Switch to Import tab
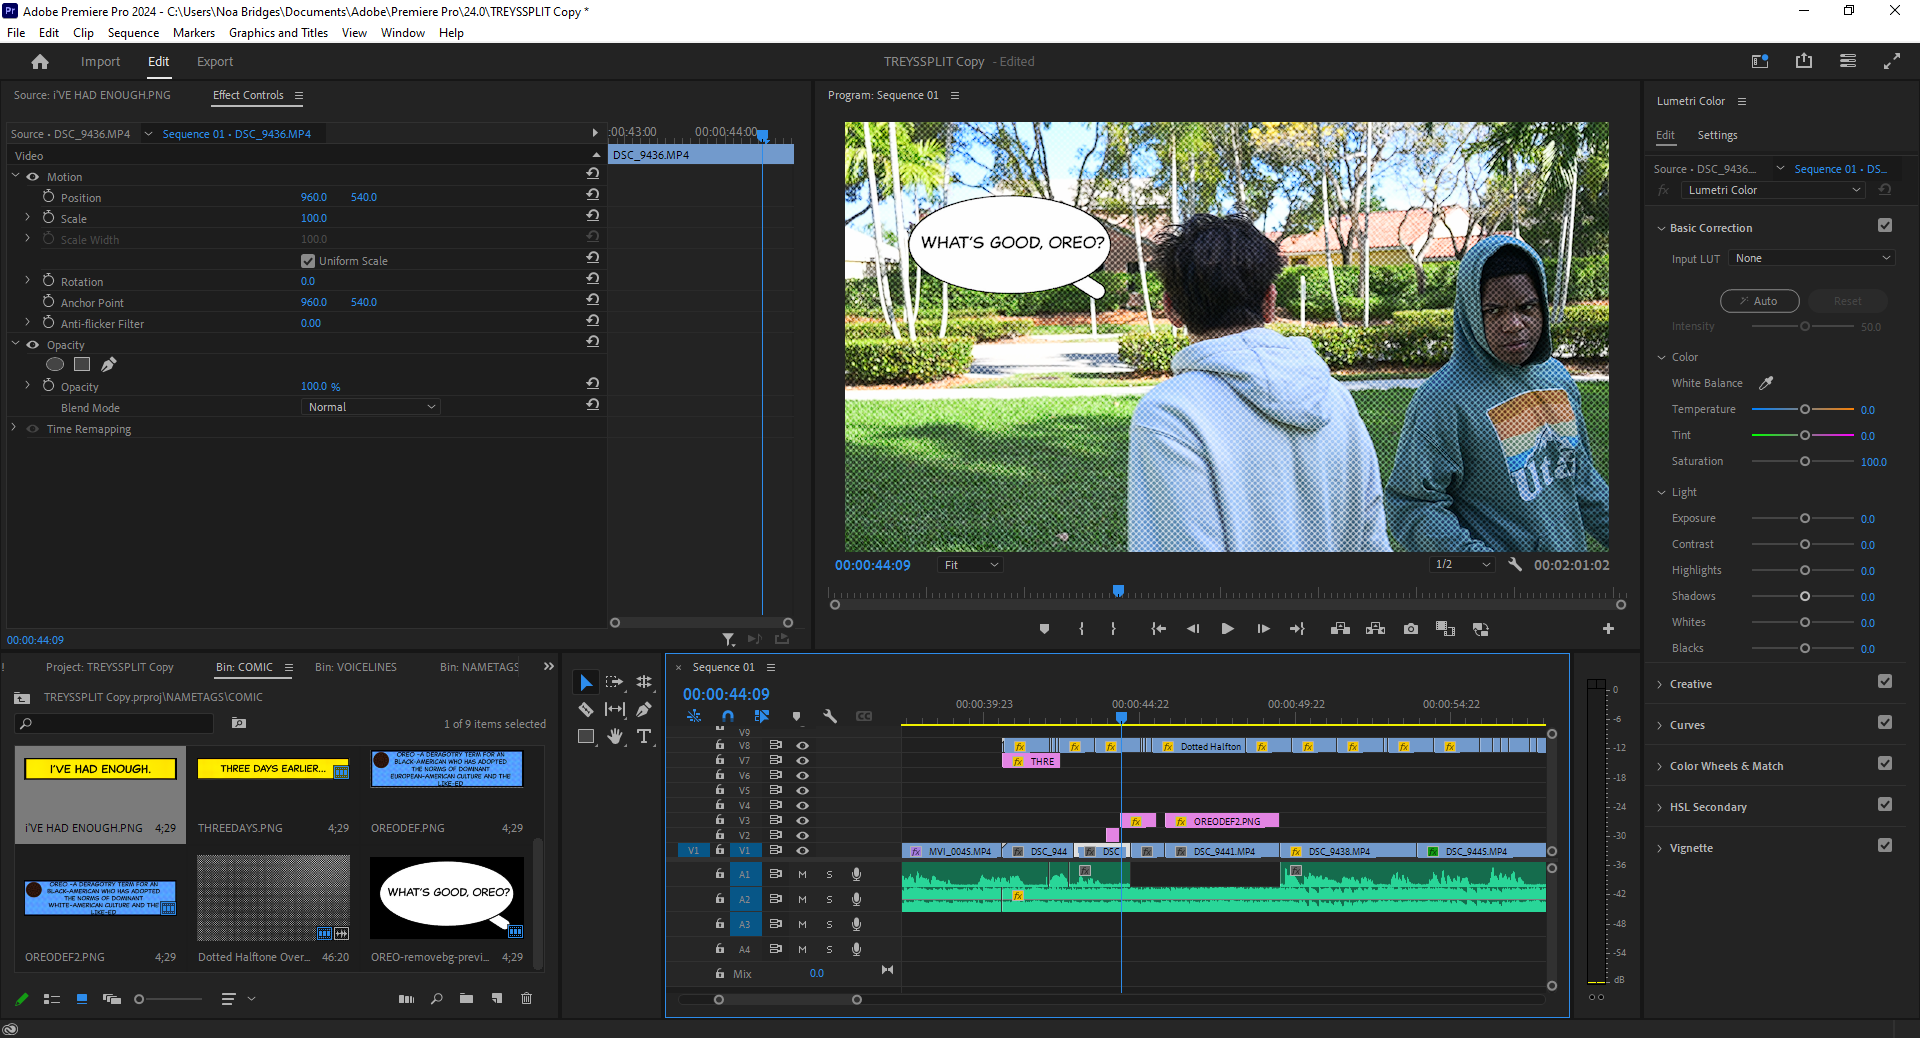Viewport: 1920px width, 1038px height. pyautogui.click(x=100, y=62)
